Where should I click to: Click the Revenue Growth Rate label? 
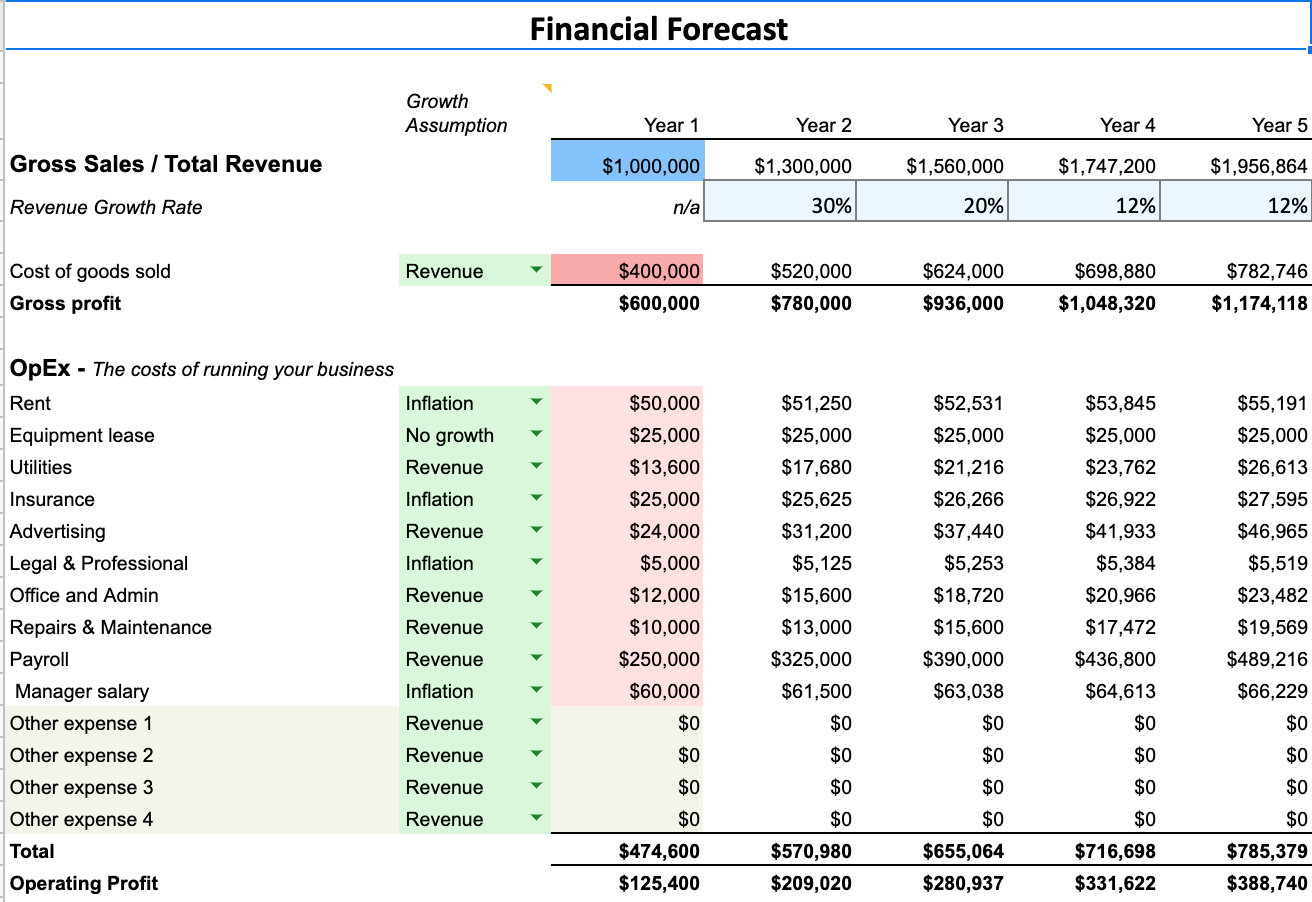(106, 207)
